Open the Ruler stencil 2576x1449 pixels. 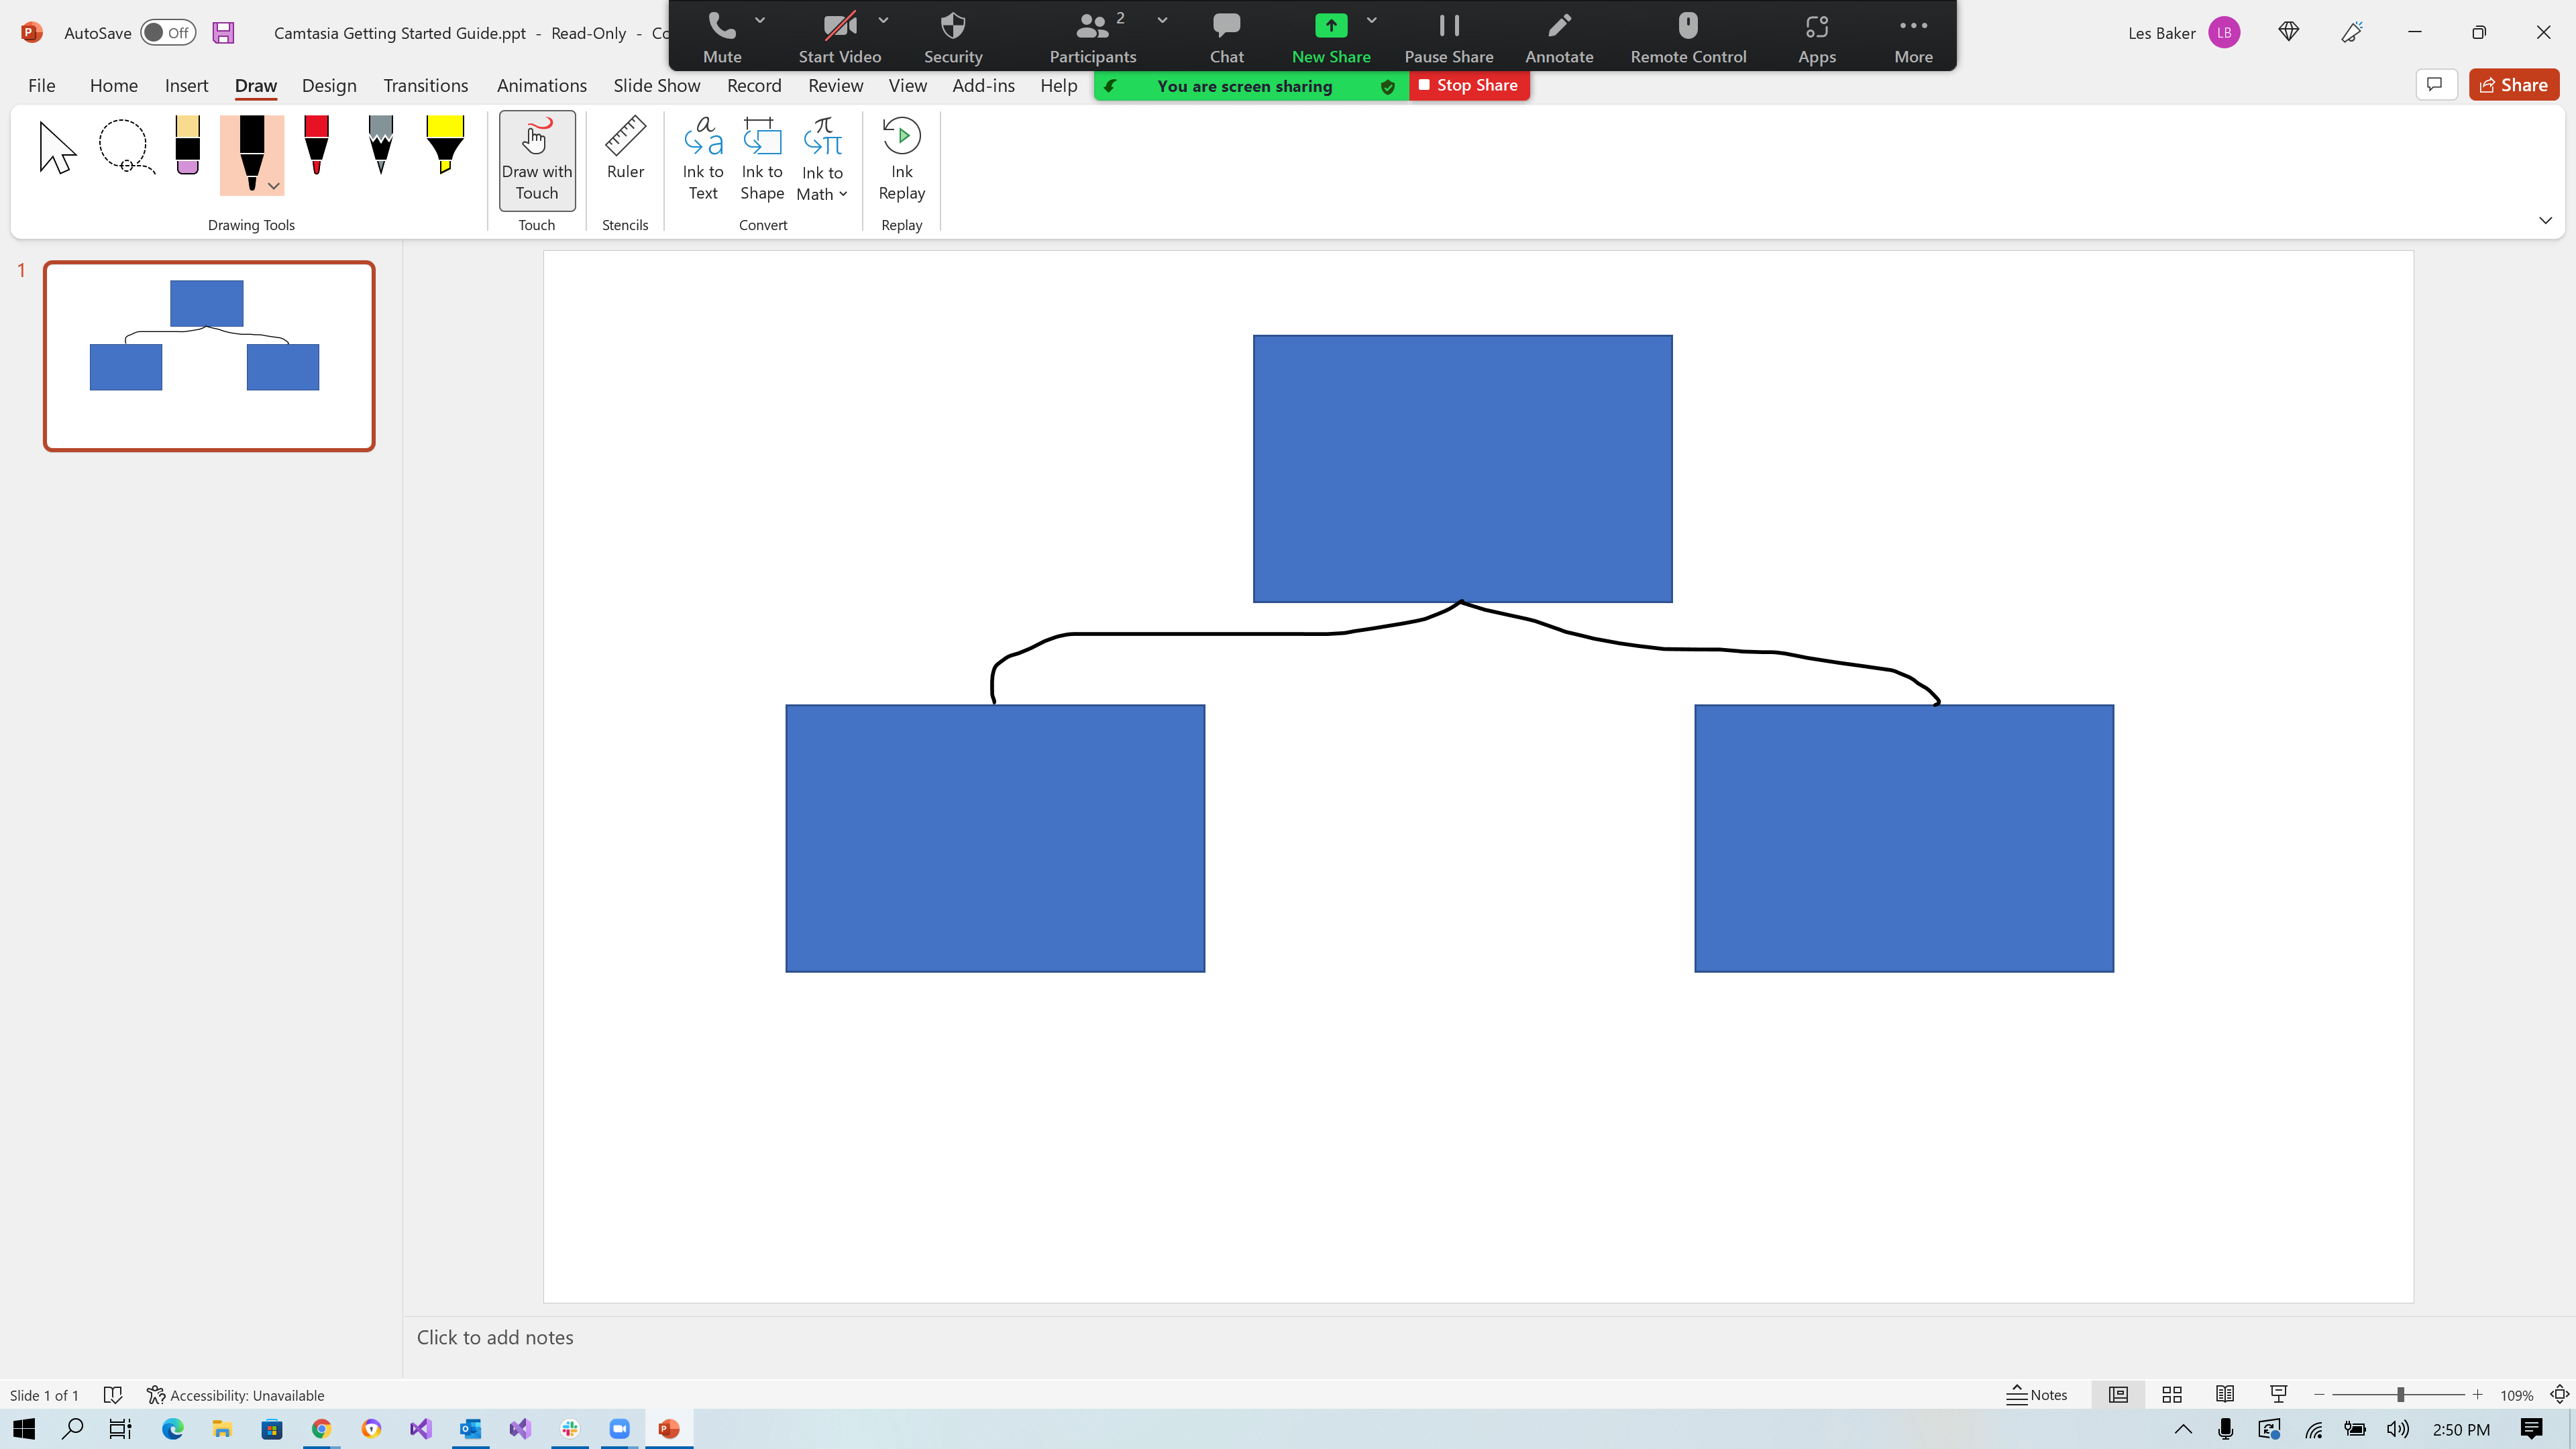click(x=625, y=149)
